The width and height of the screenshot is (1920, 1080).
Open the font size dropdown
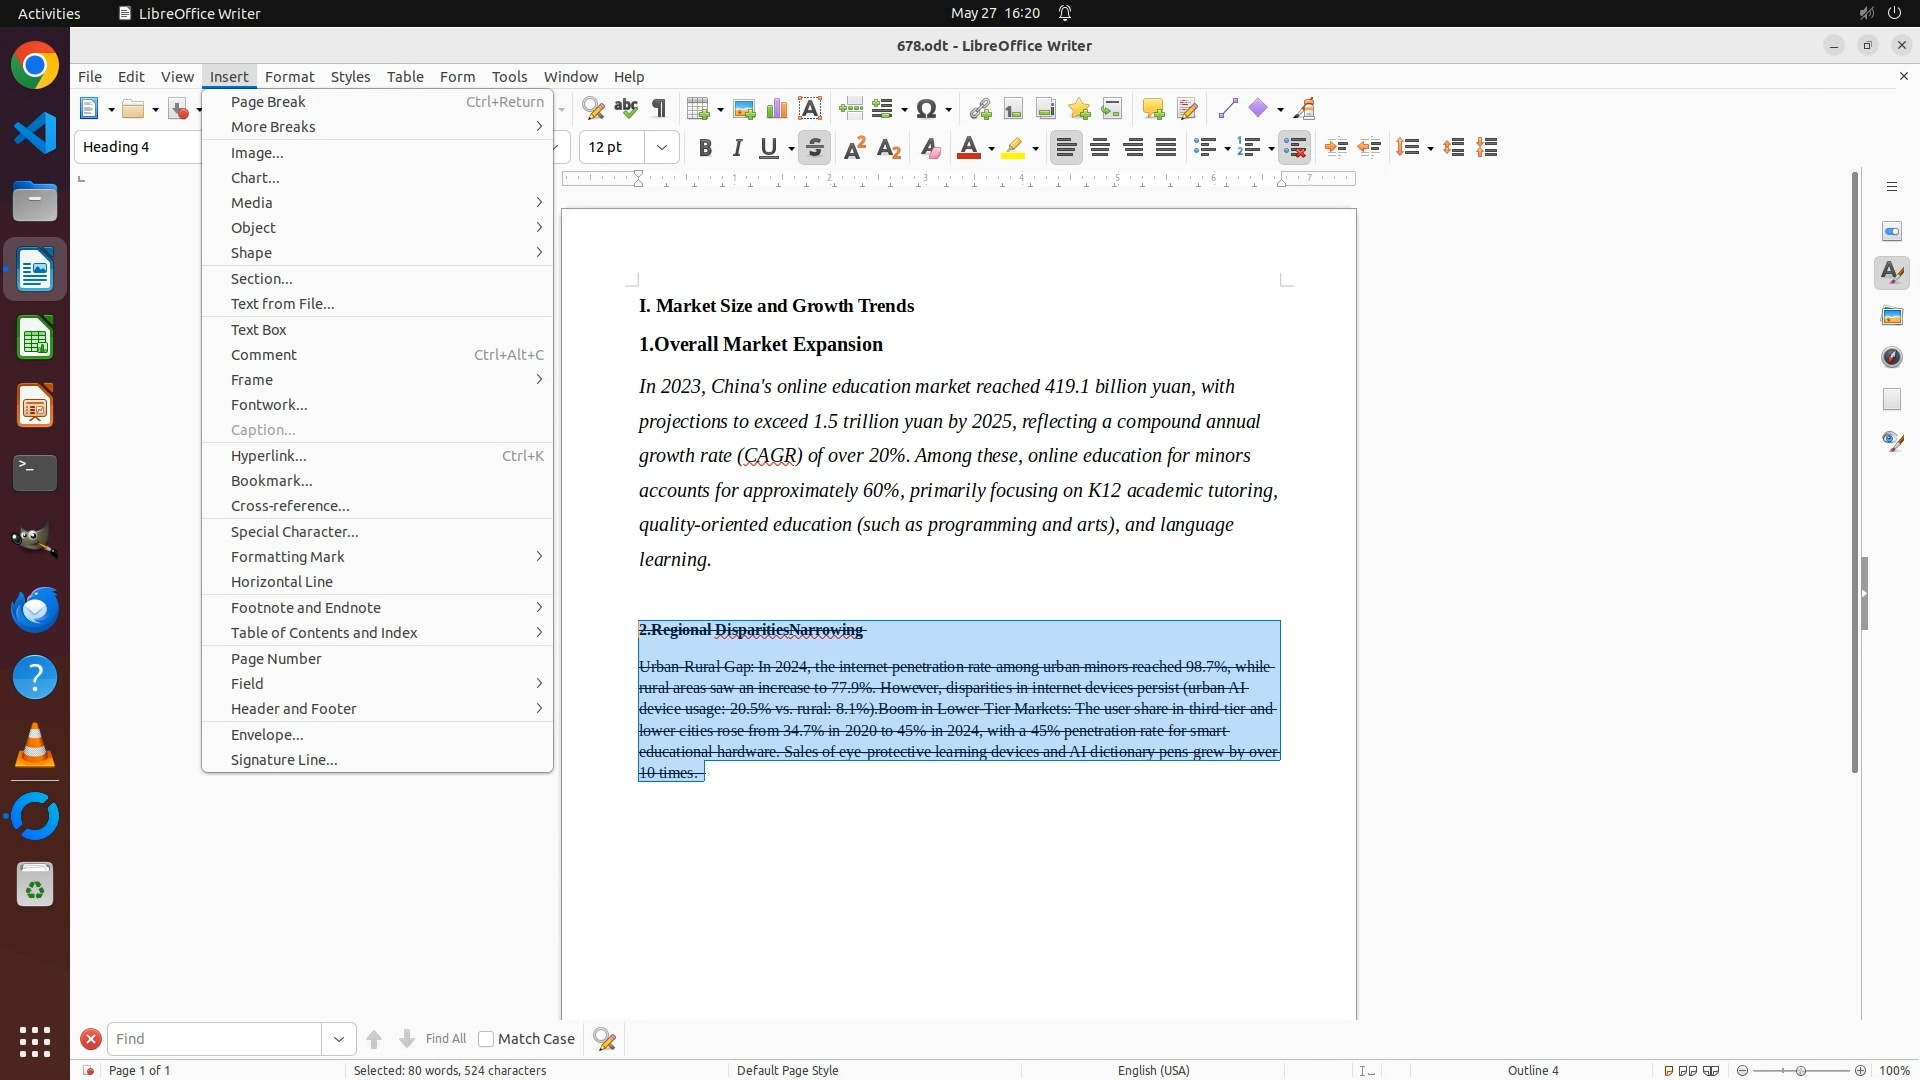(x=662, y=148)
